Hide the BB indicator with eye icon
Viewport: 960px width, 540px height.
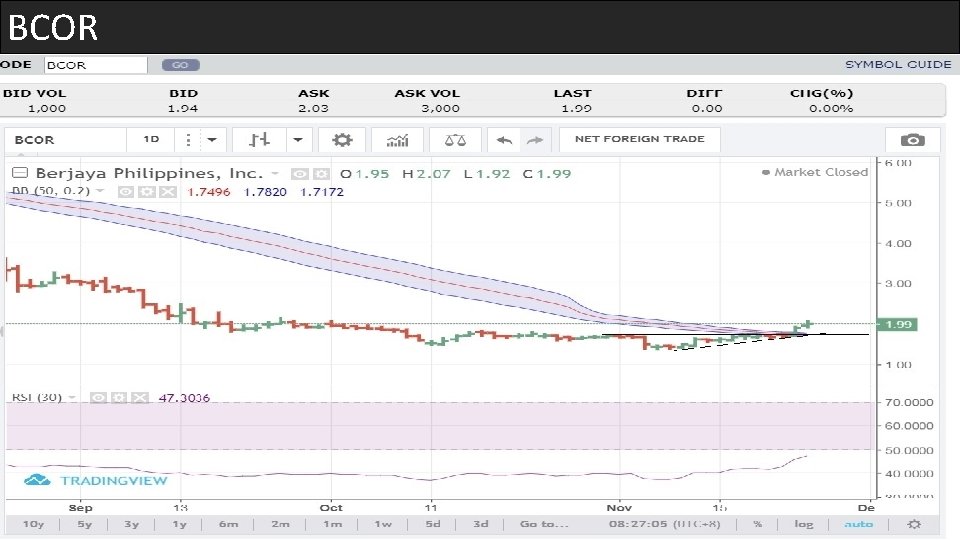click(125, 192)
